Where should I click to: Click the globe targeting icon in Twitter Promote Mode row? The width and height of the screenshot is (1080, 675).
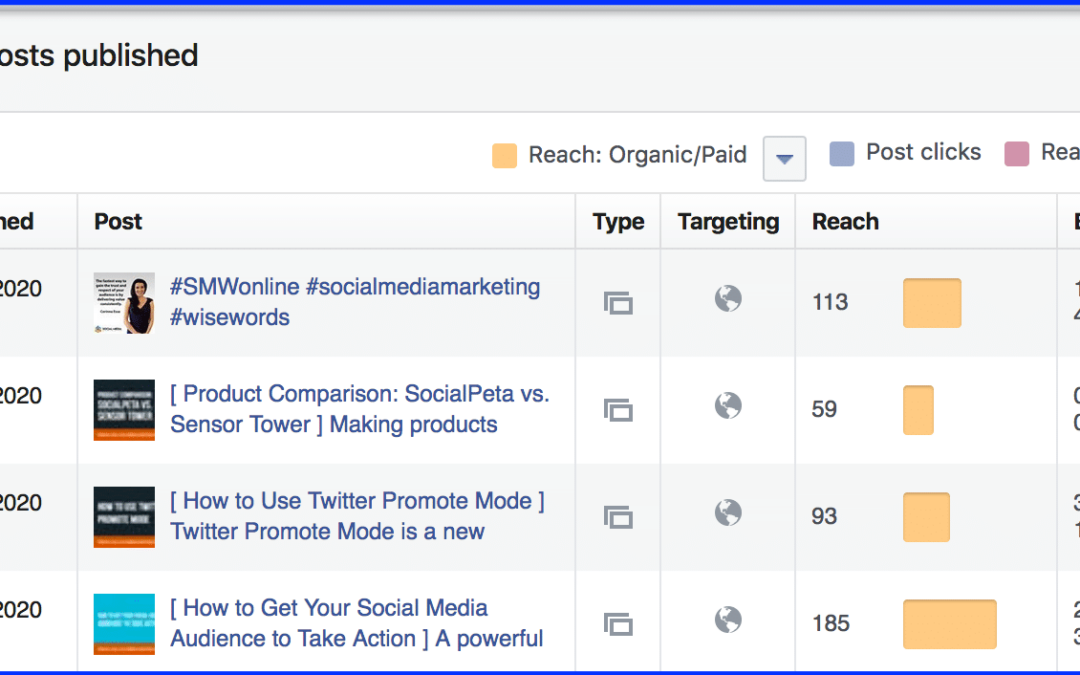728,512
